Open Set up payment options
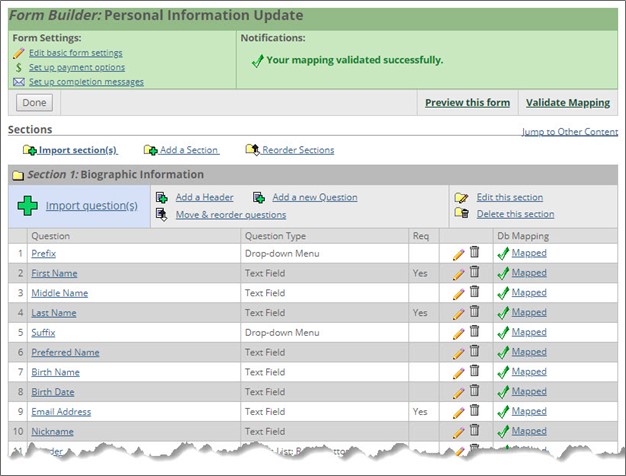 coord(77,67)
